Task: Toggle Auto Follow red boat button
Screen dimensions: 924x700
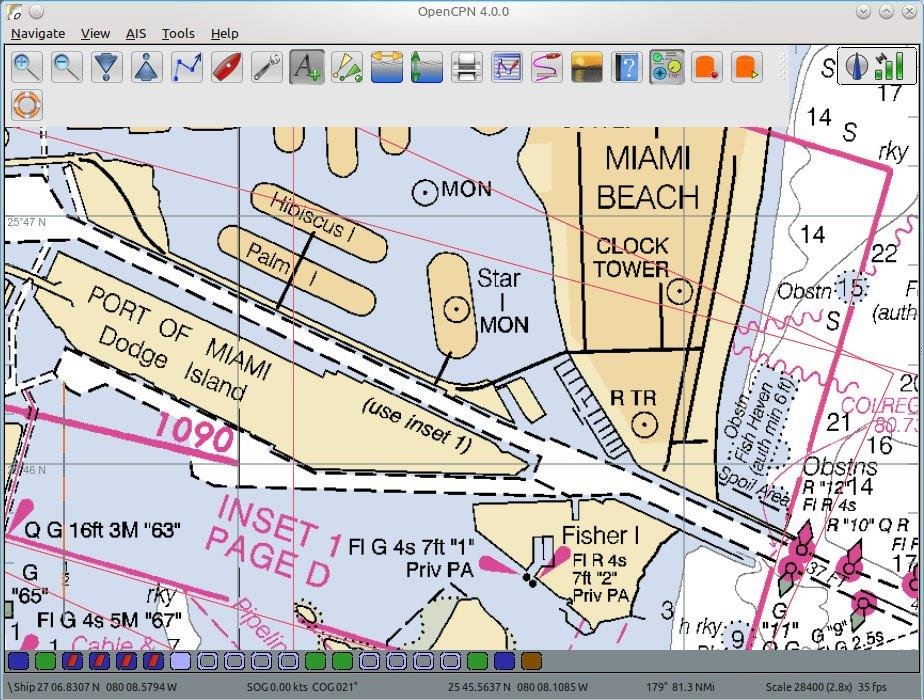Action: 227,67
